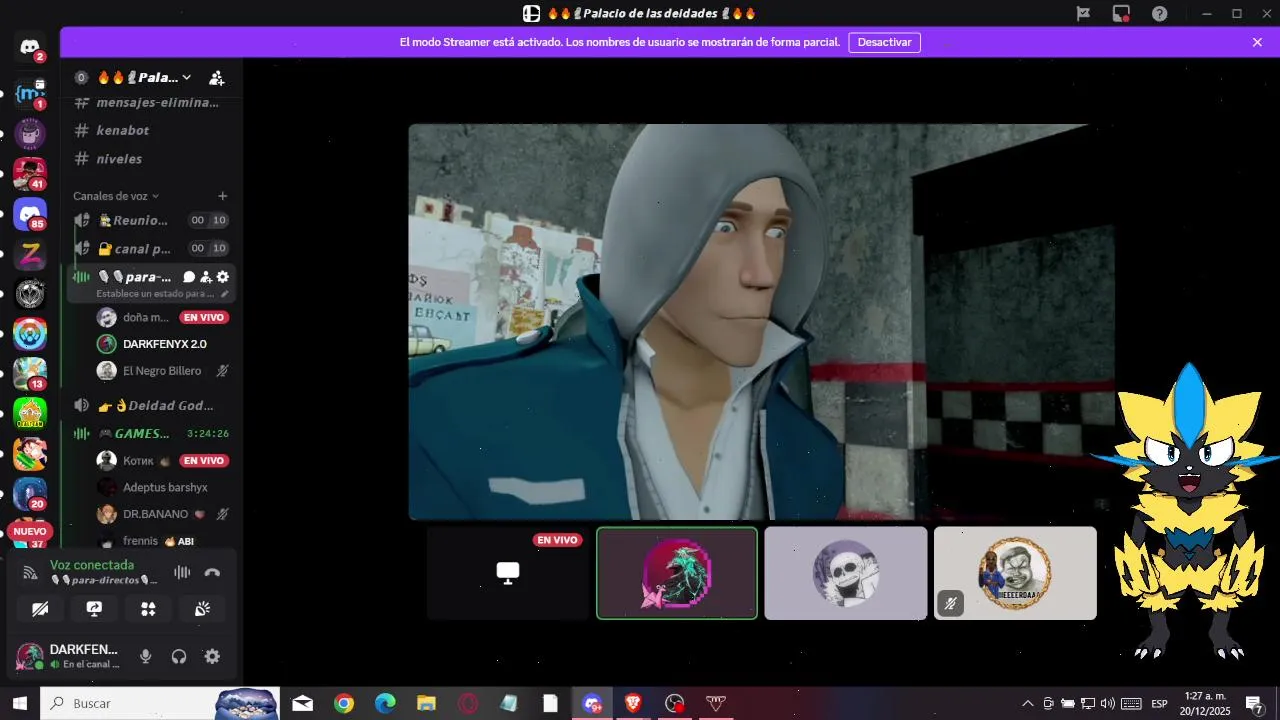Image resolution: width=1280 pixels, height=720 pixels.
Task: Open Brave browser from taskbar
Action: (633, 704)
